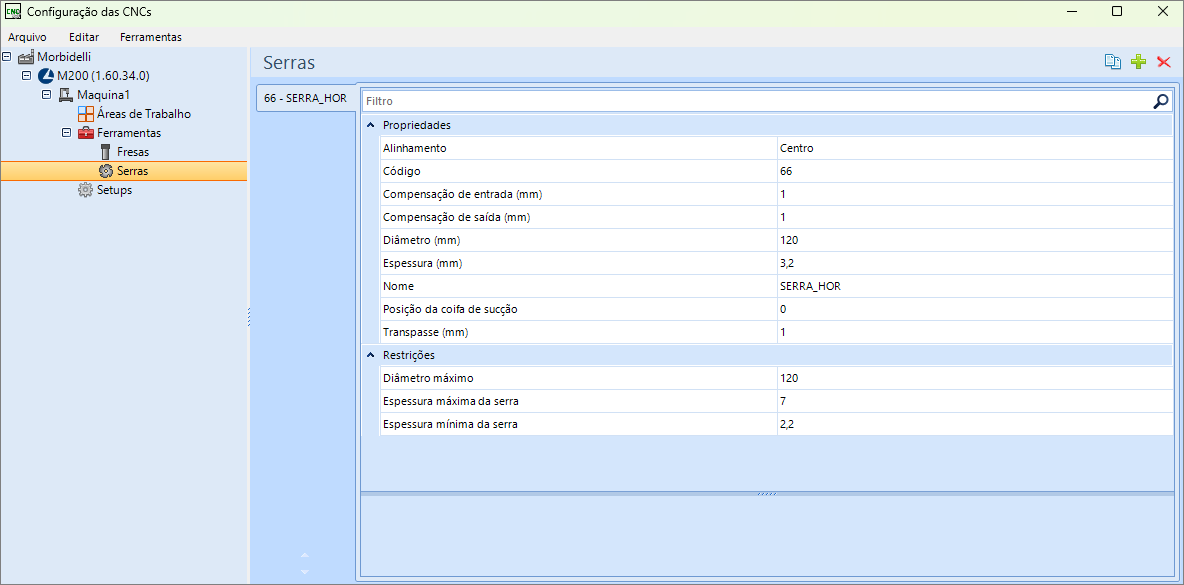Image resolution: width=1184 pixels, height=585 pixels.
Task: Click the Filtro search magnifier icon
Action: pyautogui.click(x=1161, y=101)
